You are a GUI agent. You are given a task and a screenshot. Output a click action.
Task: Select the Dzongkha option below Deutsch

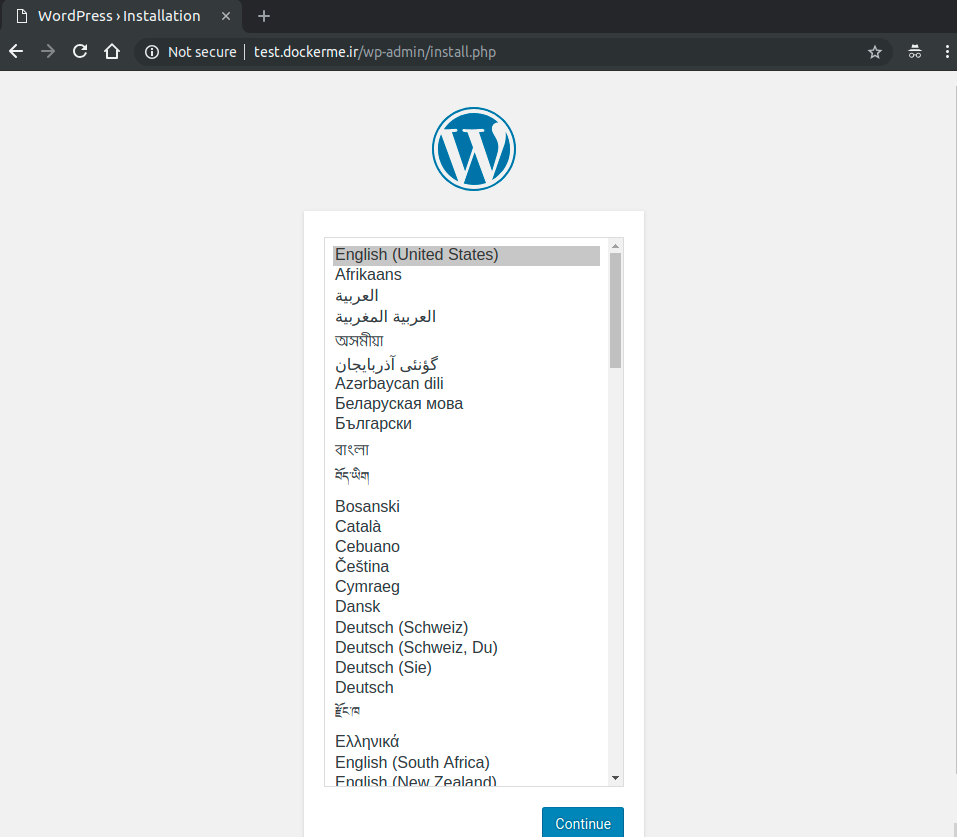466,711
